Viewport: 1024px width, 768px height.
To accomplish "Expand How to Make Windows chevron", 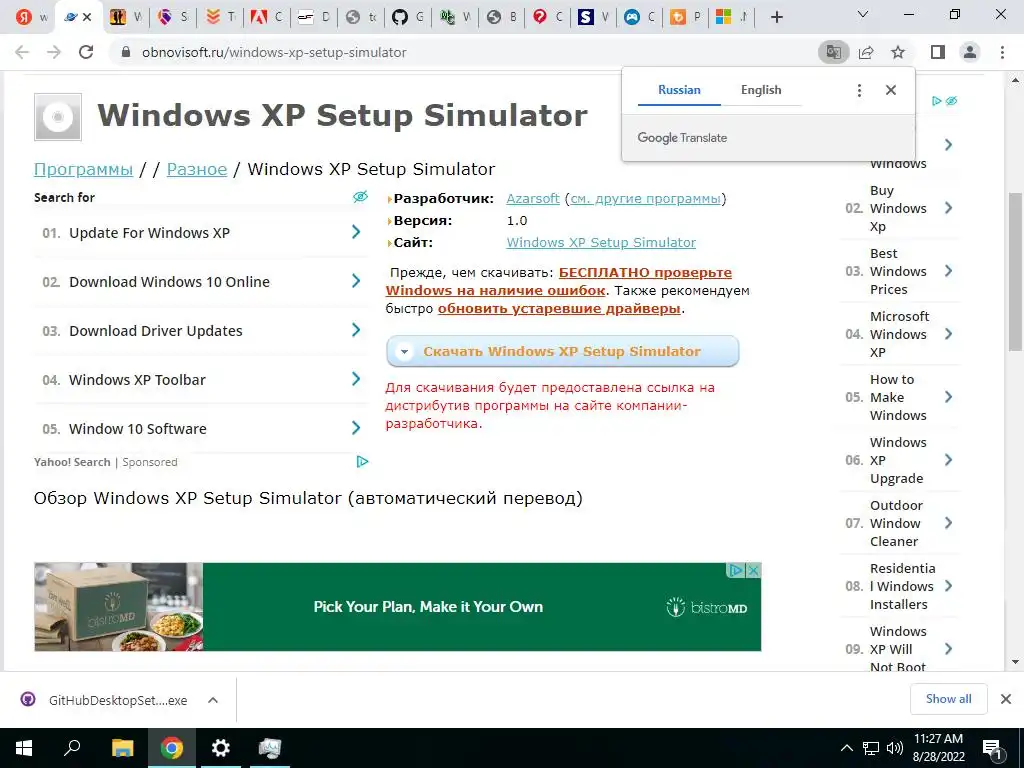I will click(x=948, y=397).
